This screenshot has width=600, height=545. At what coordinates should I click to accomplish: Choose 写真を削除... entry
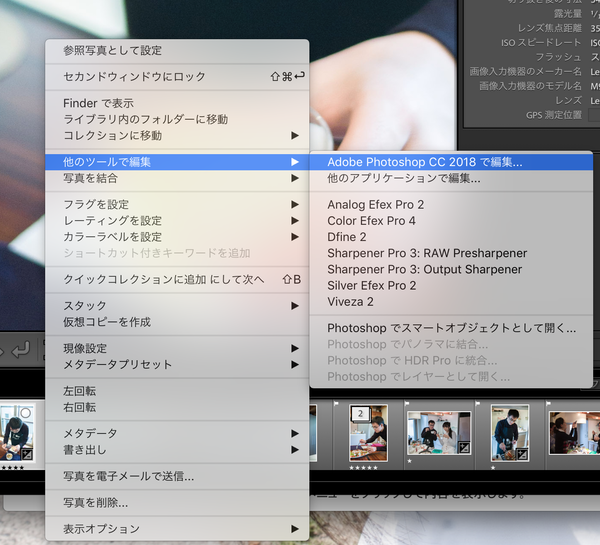point(177,503)
